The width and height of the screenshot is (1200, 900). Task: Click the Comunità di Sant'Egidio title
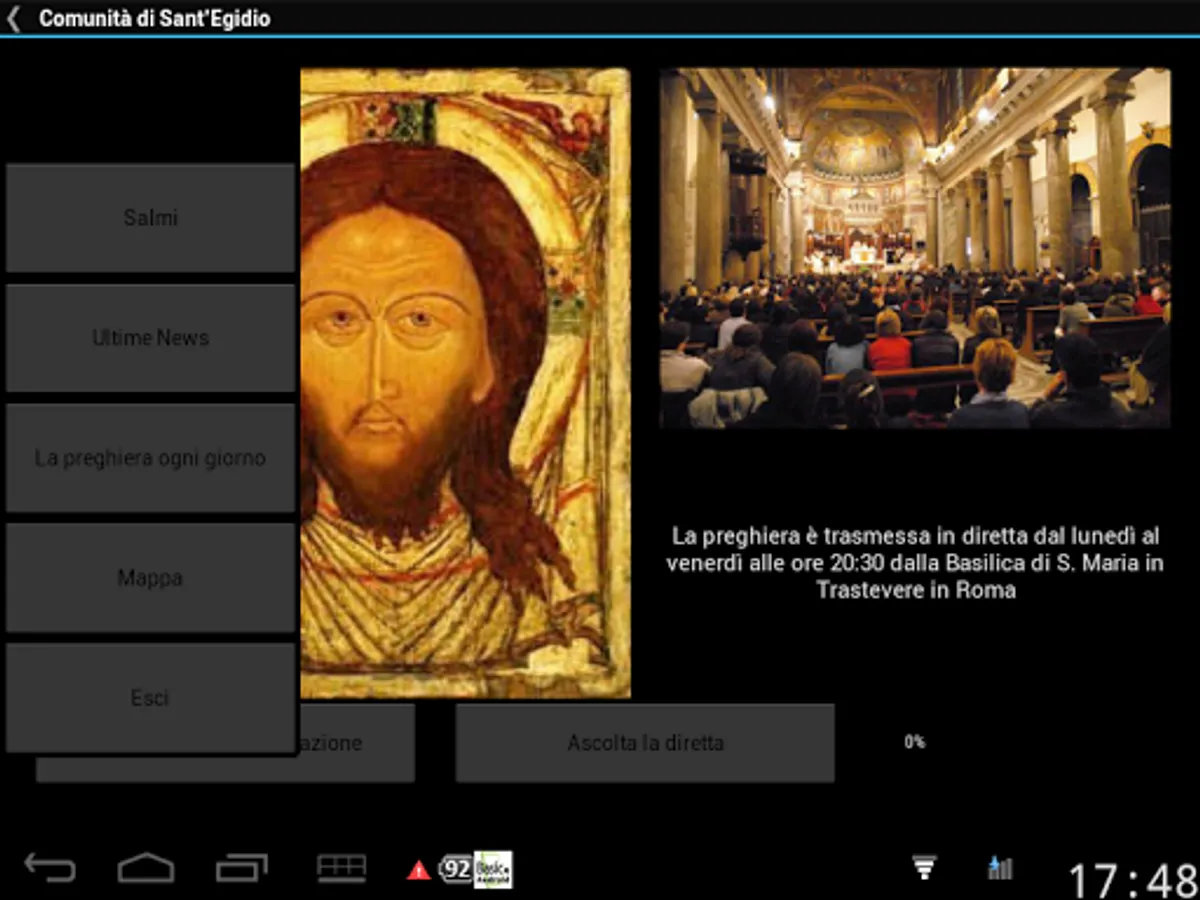pyautogui.click(x=154, y=18)
